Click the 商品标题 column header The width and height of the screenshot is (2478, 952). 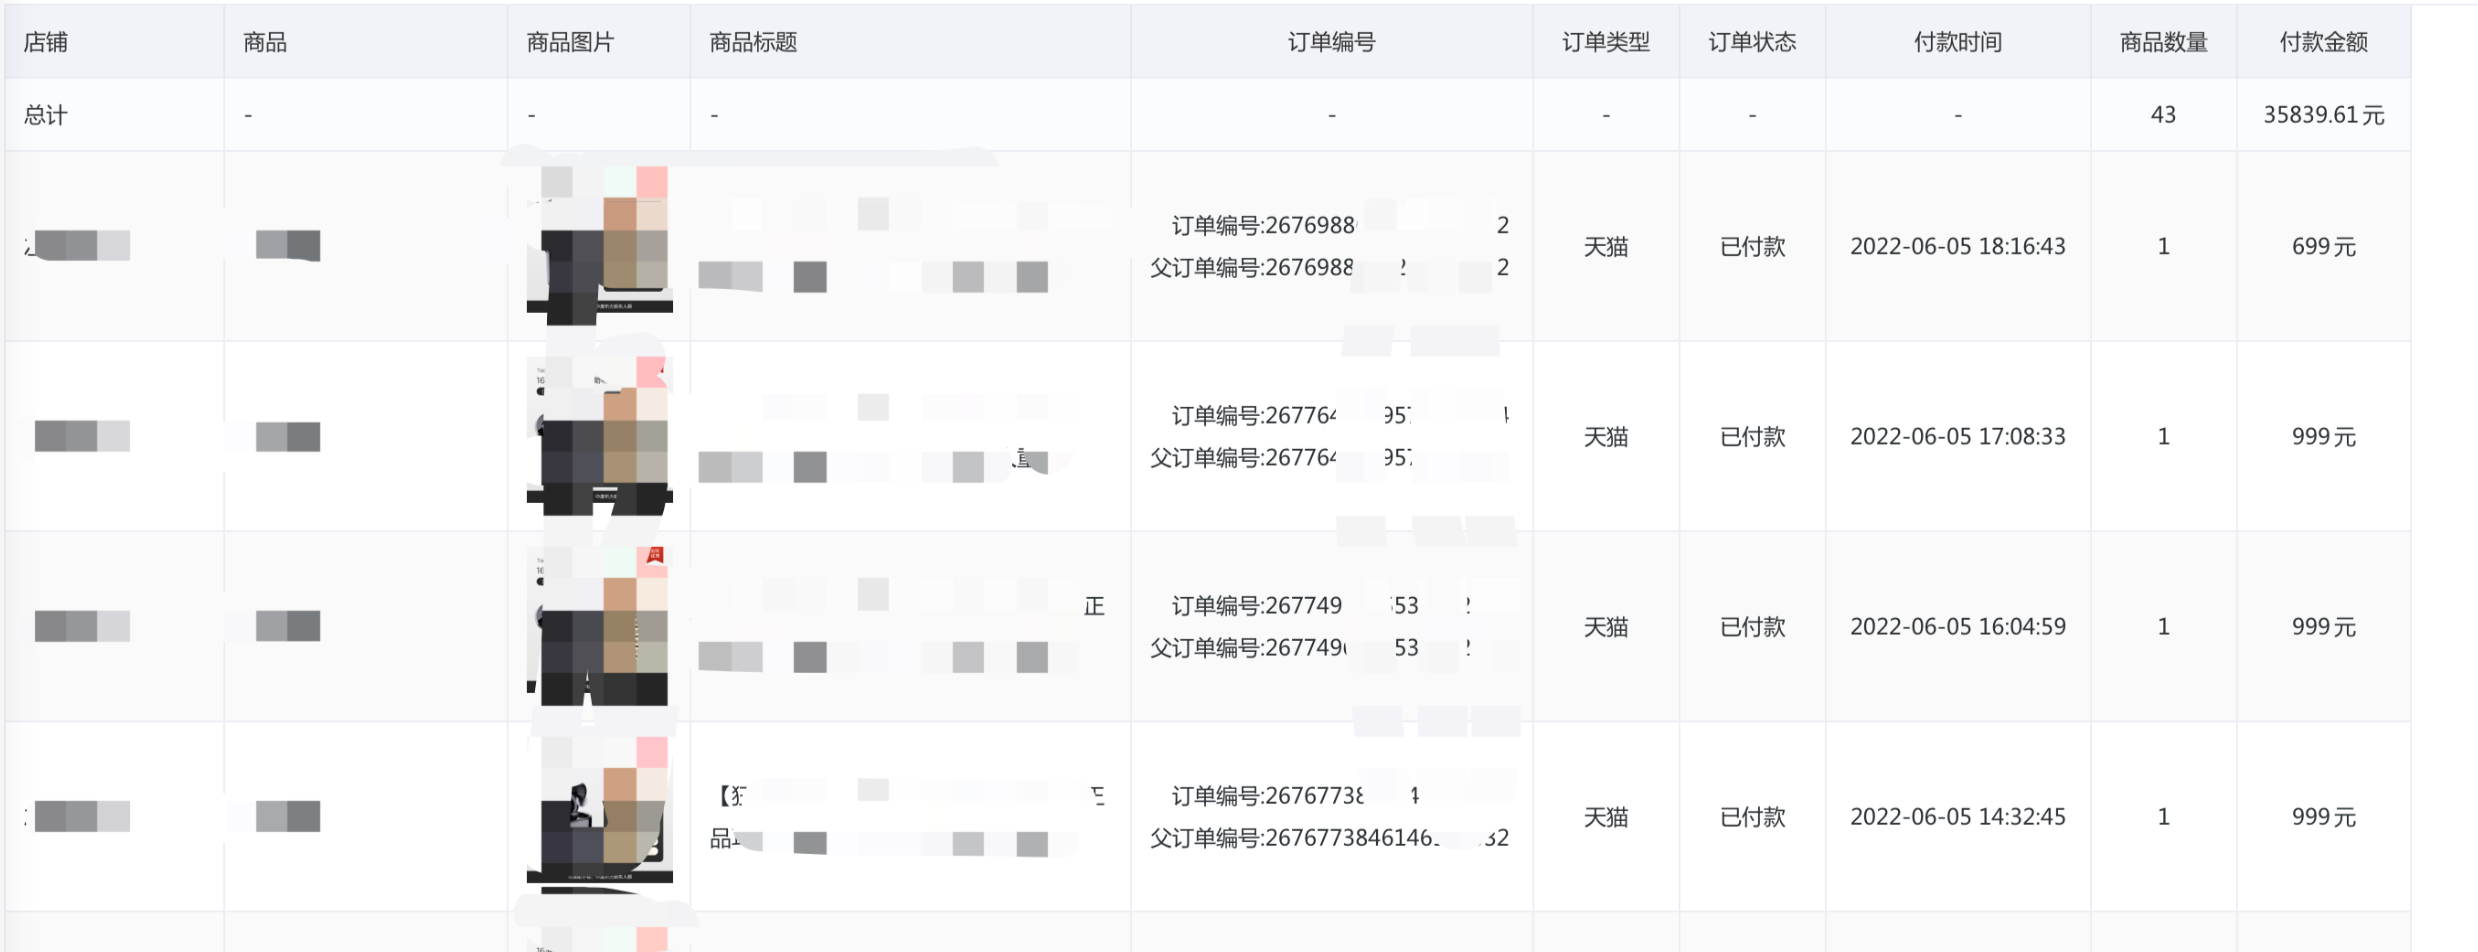pos(753,42)
